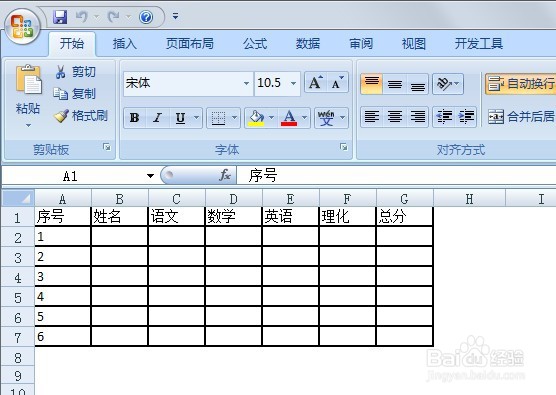Click the Increase Font Size icon
The image size is (556, 395).
pos(316,83)
